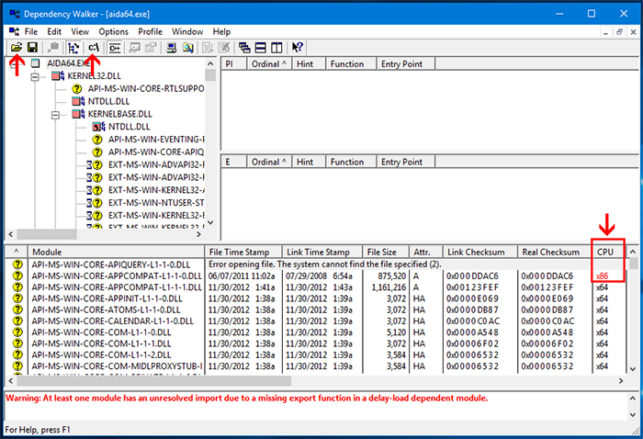The image size is (643, 439).
Task: Click the red x86 CPU cell
Action: pyautogui.click(x=602, y=276)
